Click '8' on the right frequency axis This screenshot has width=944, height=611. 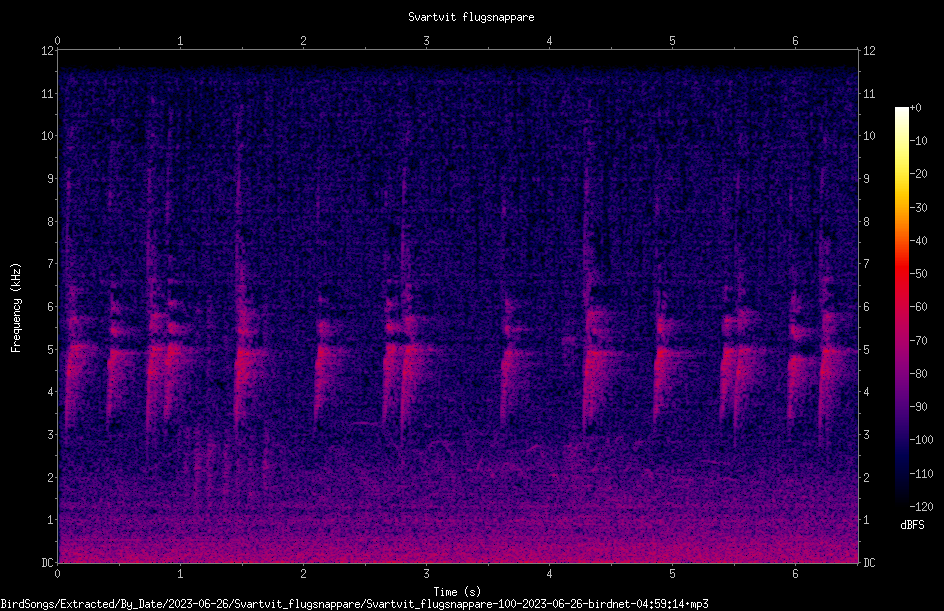866,222
